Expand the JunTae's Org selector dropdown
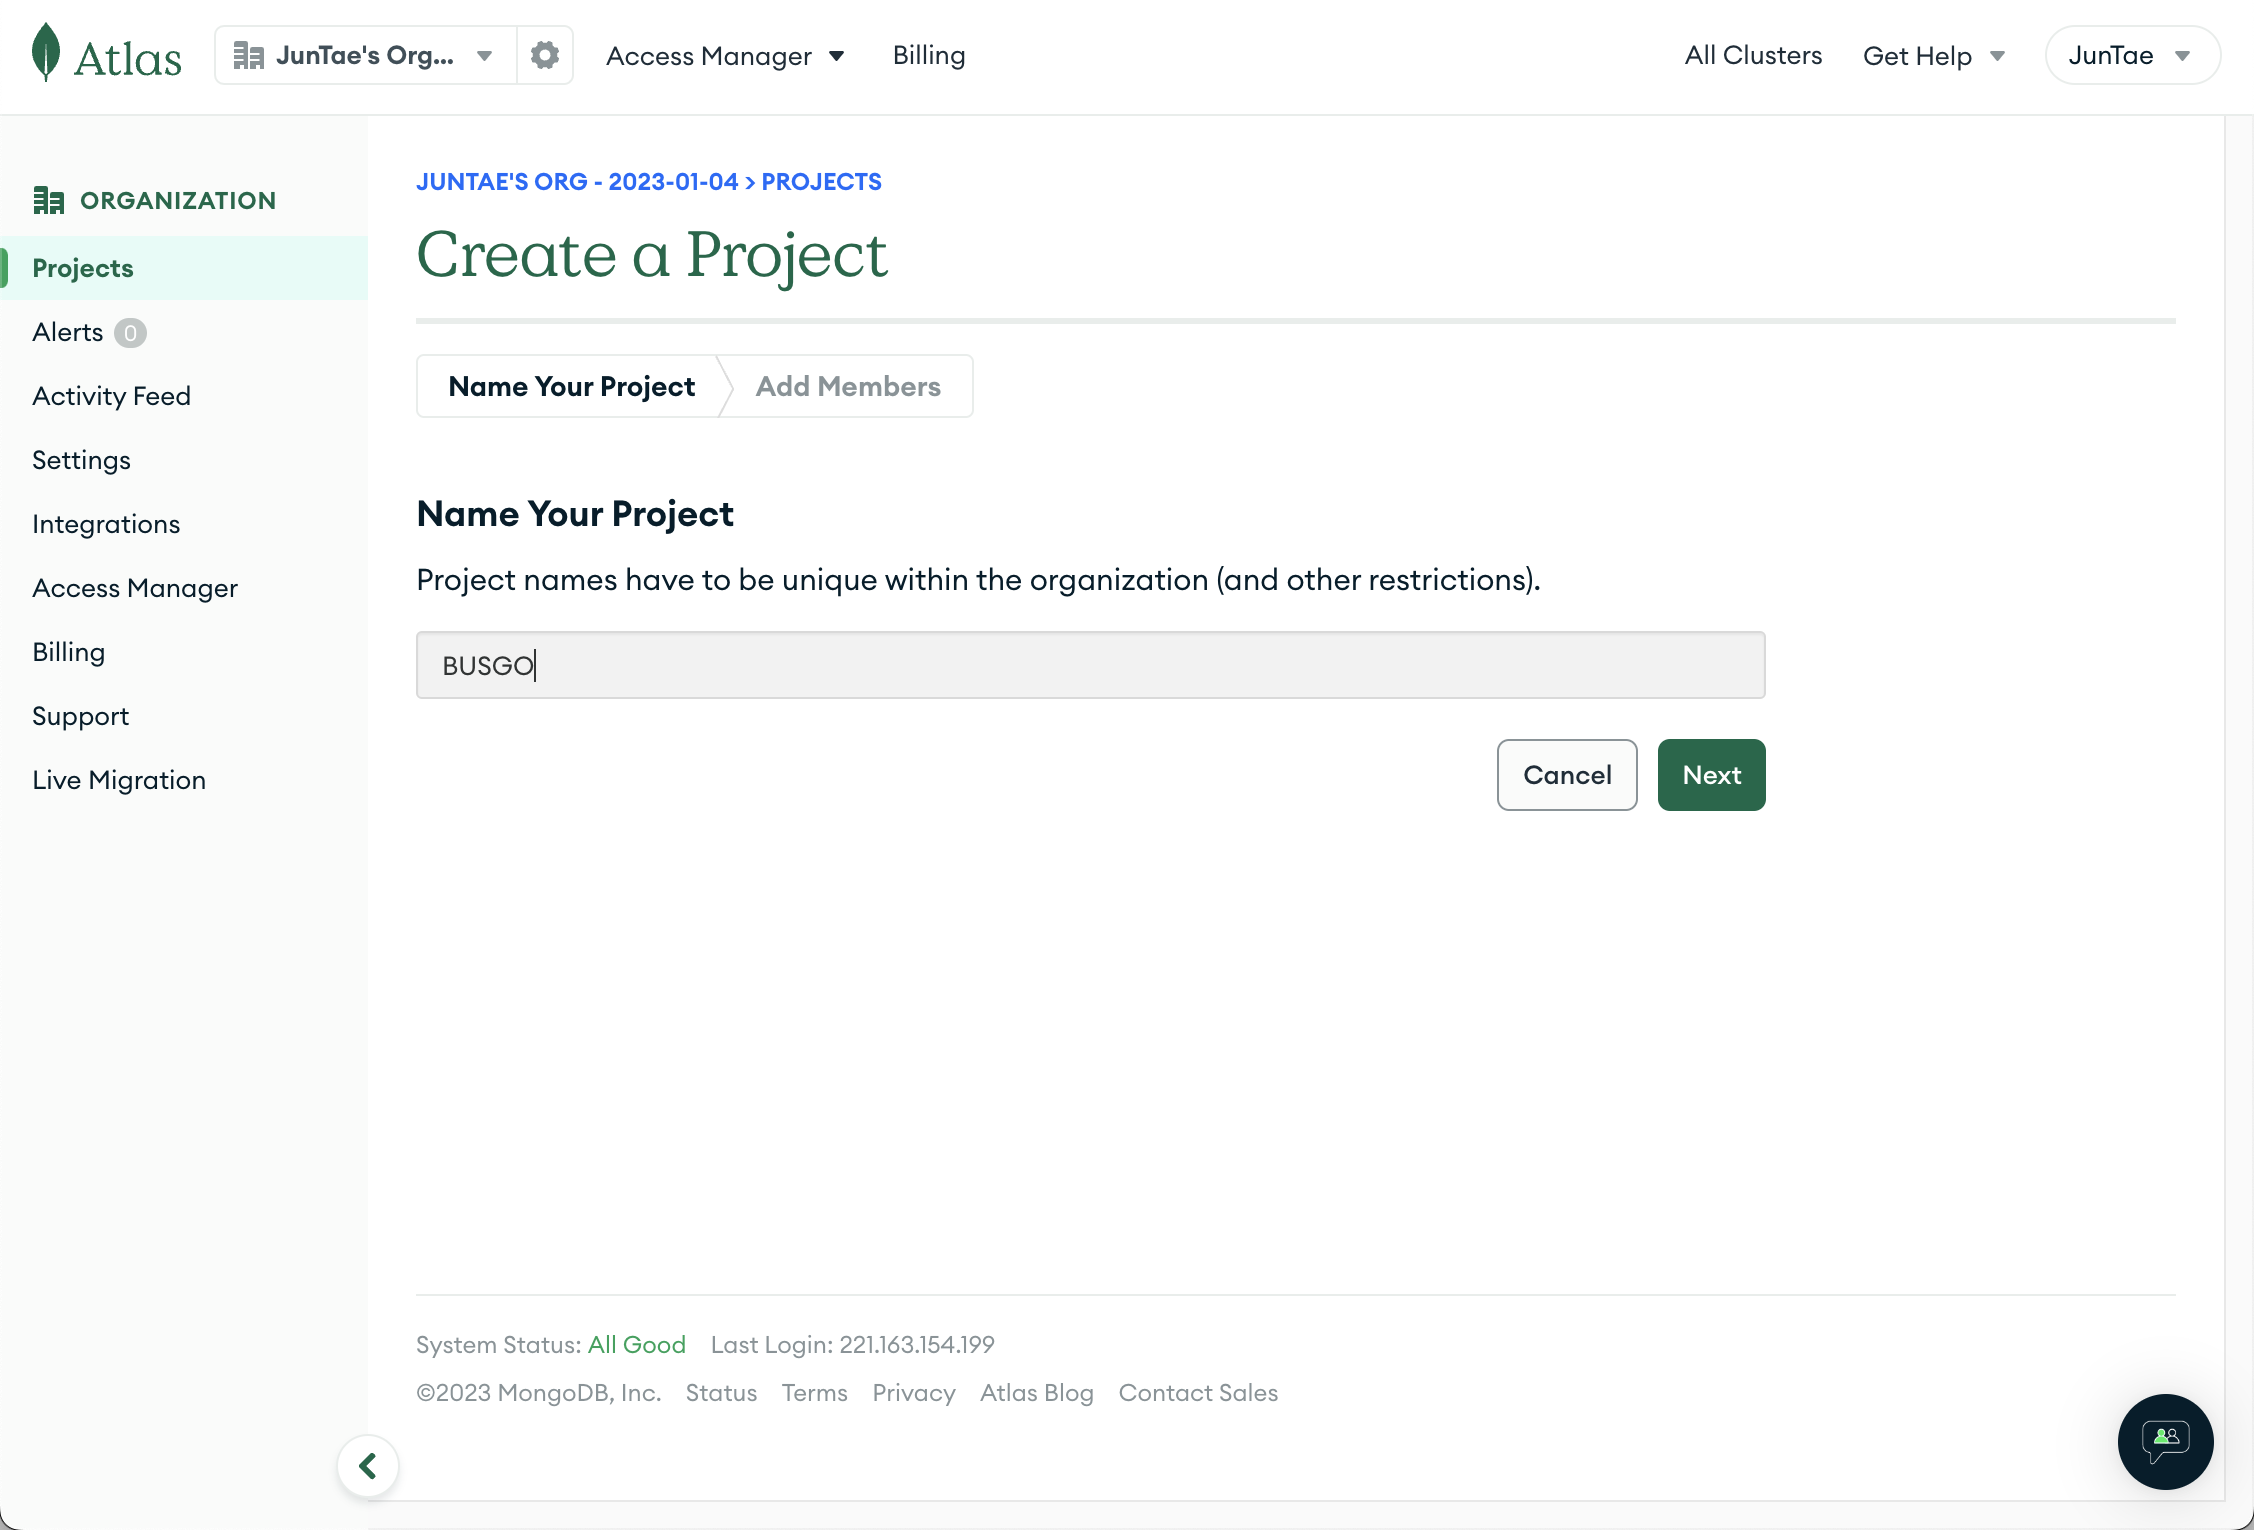Viewport: 2254px width, 1530px height. coord(484,55)
